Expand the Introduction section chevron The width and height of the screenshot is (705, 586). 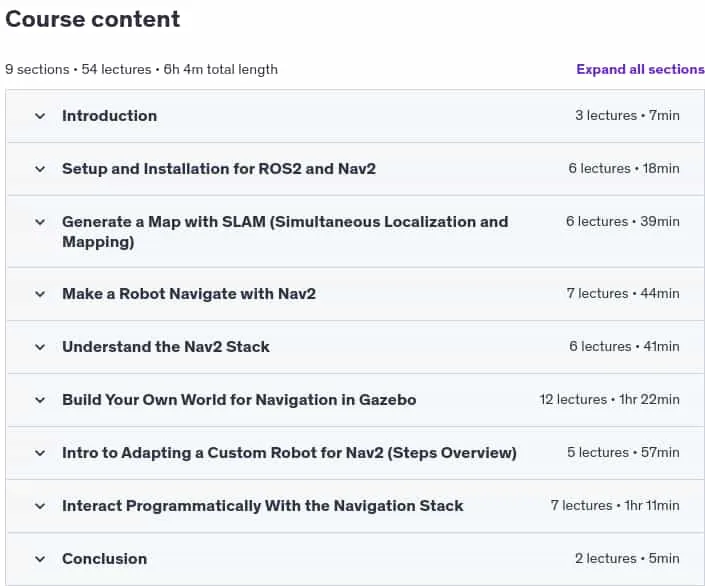40,116
